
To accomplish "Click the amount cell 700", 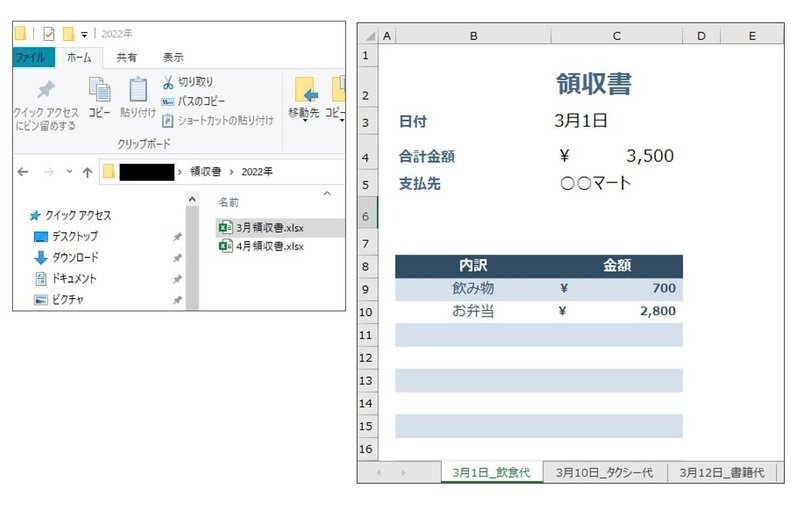I will [617, 289].
